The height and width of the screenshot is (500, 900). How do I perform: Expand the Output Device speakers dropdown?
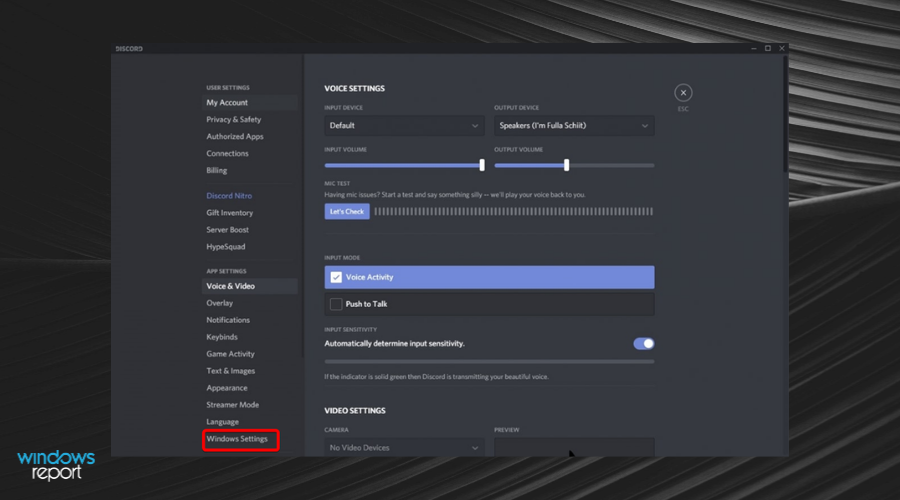click(574, 126)
